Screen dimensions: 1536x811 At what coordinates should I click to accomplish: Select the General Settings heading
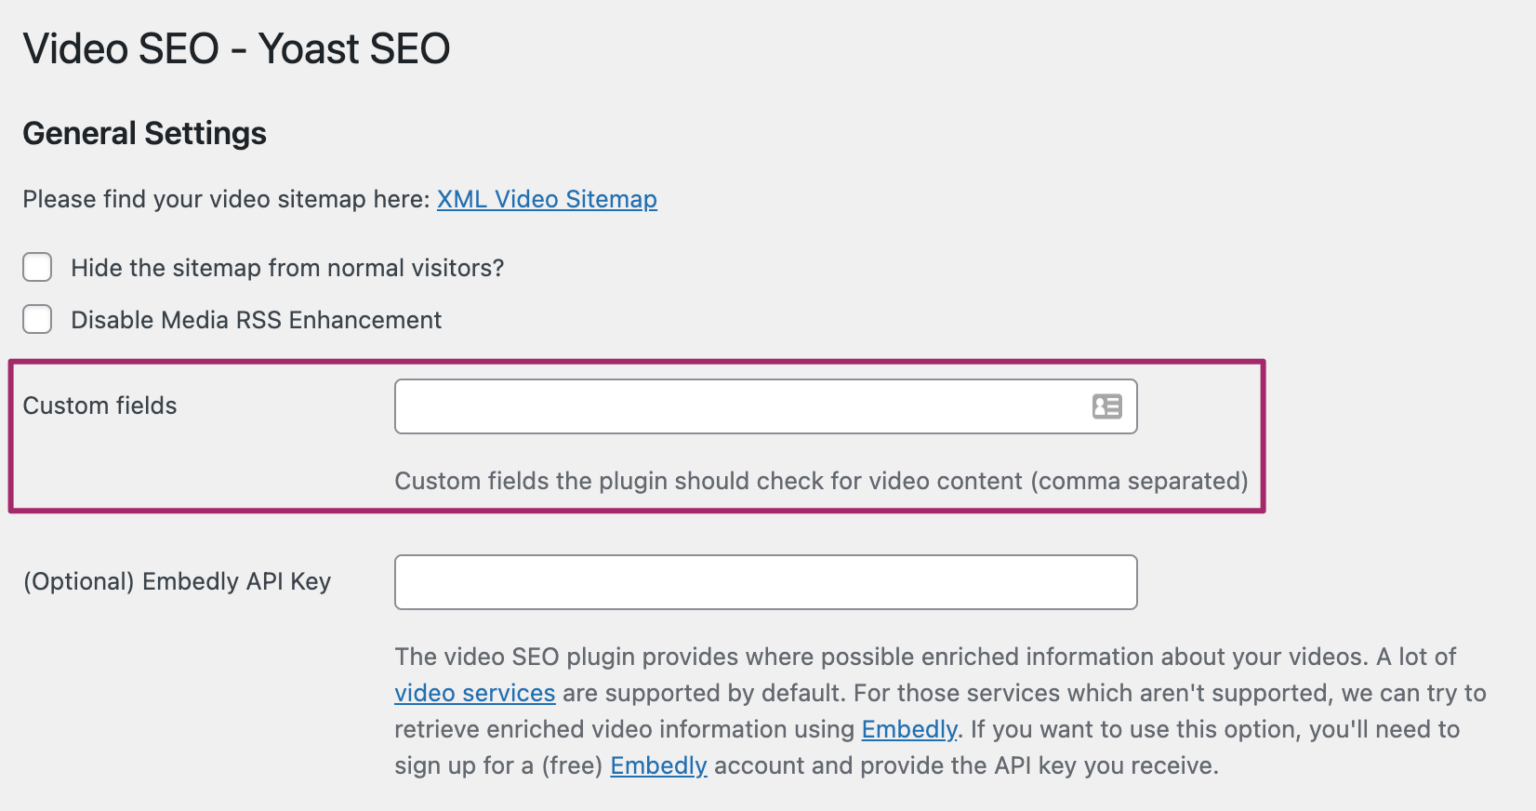(144, 133)
